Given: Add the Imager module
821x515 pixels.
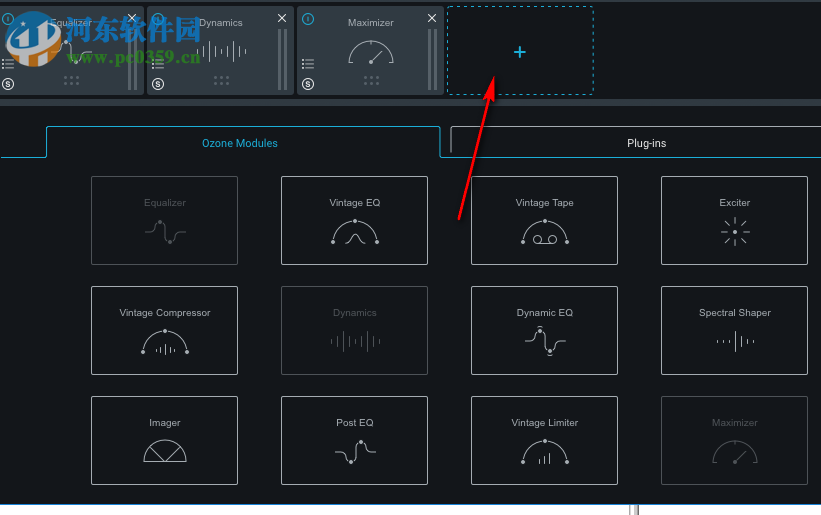Looking at the screenshot, I should point(164,440).
